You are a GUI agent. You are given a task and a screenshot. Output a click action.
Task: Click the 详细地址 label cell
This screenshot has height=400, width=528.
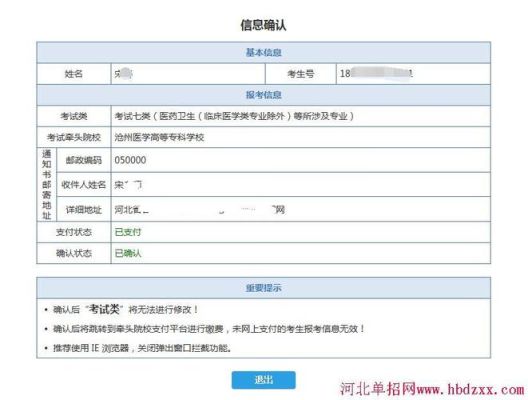[x=84, y=209]
